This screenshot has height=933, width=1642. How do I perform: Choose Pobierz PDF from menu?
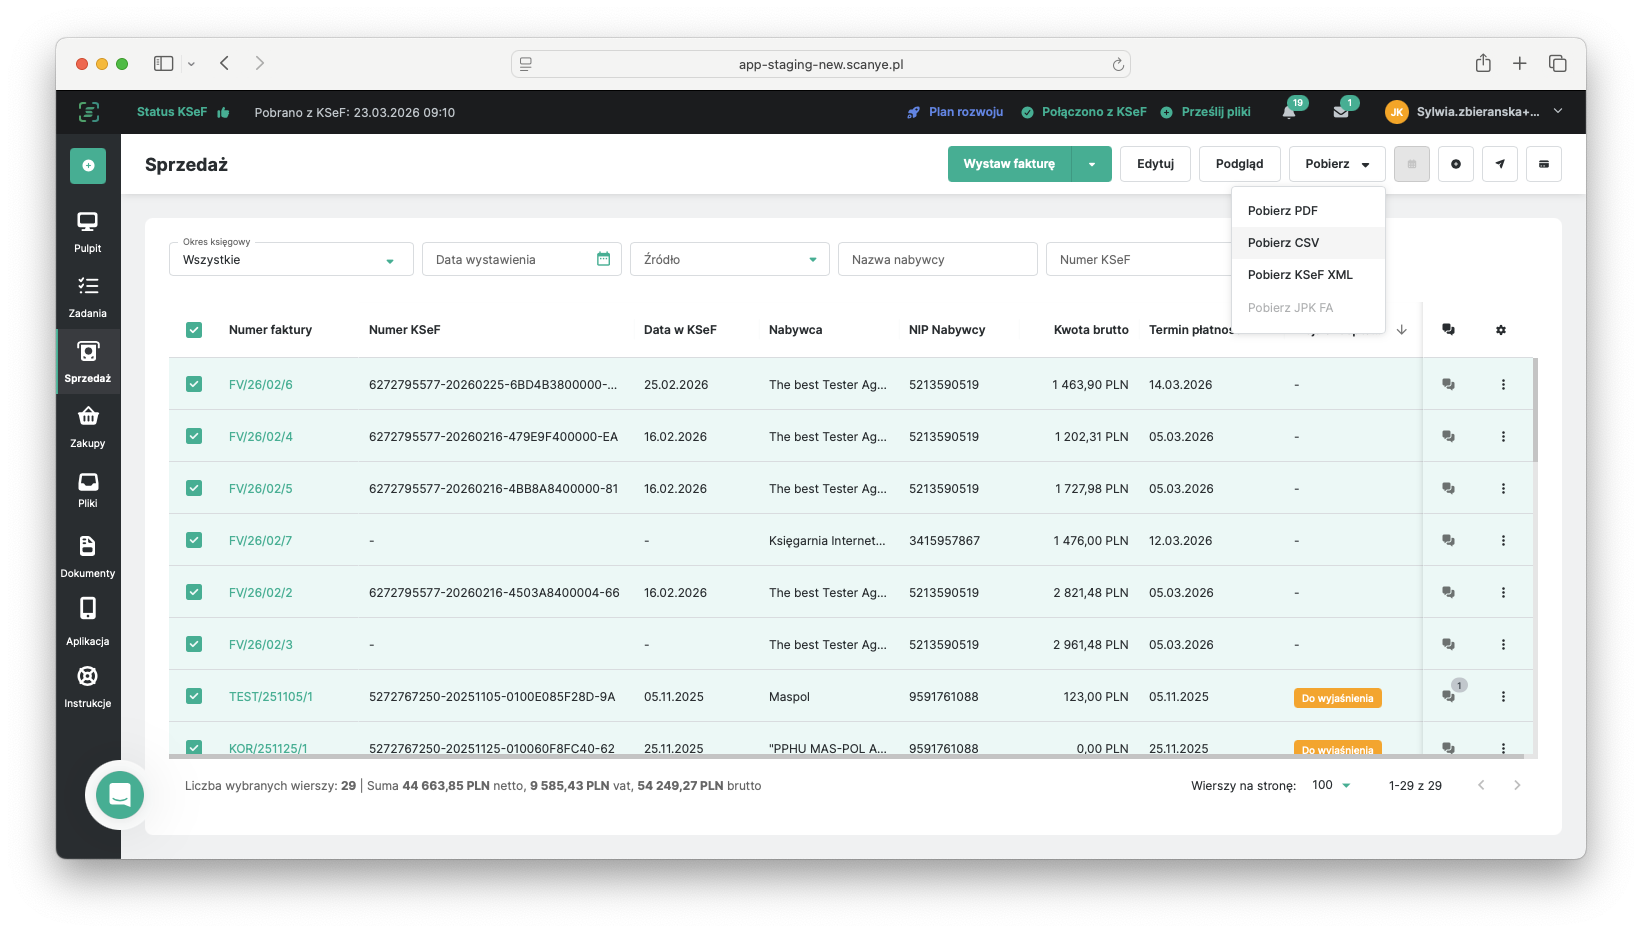tap(1308, 210)
